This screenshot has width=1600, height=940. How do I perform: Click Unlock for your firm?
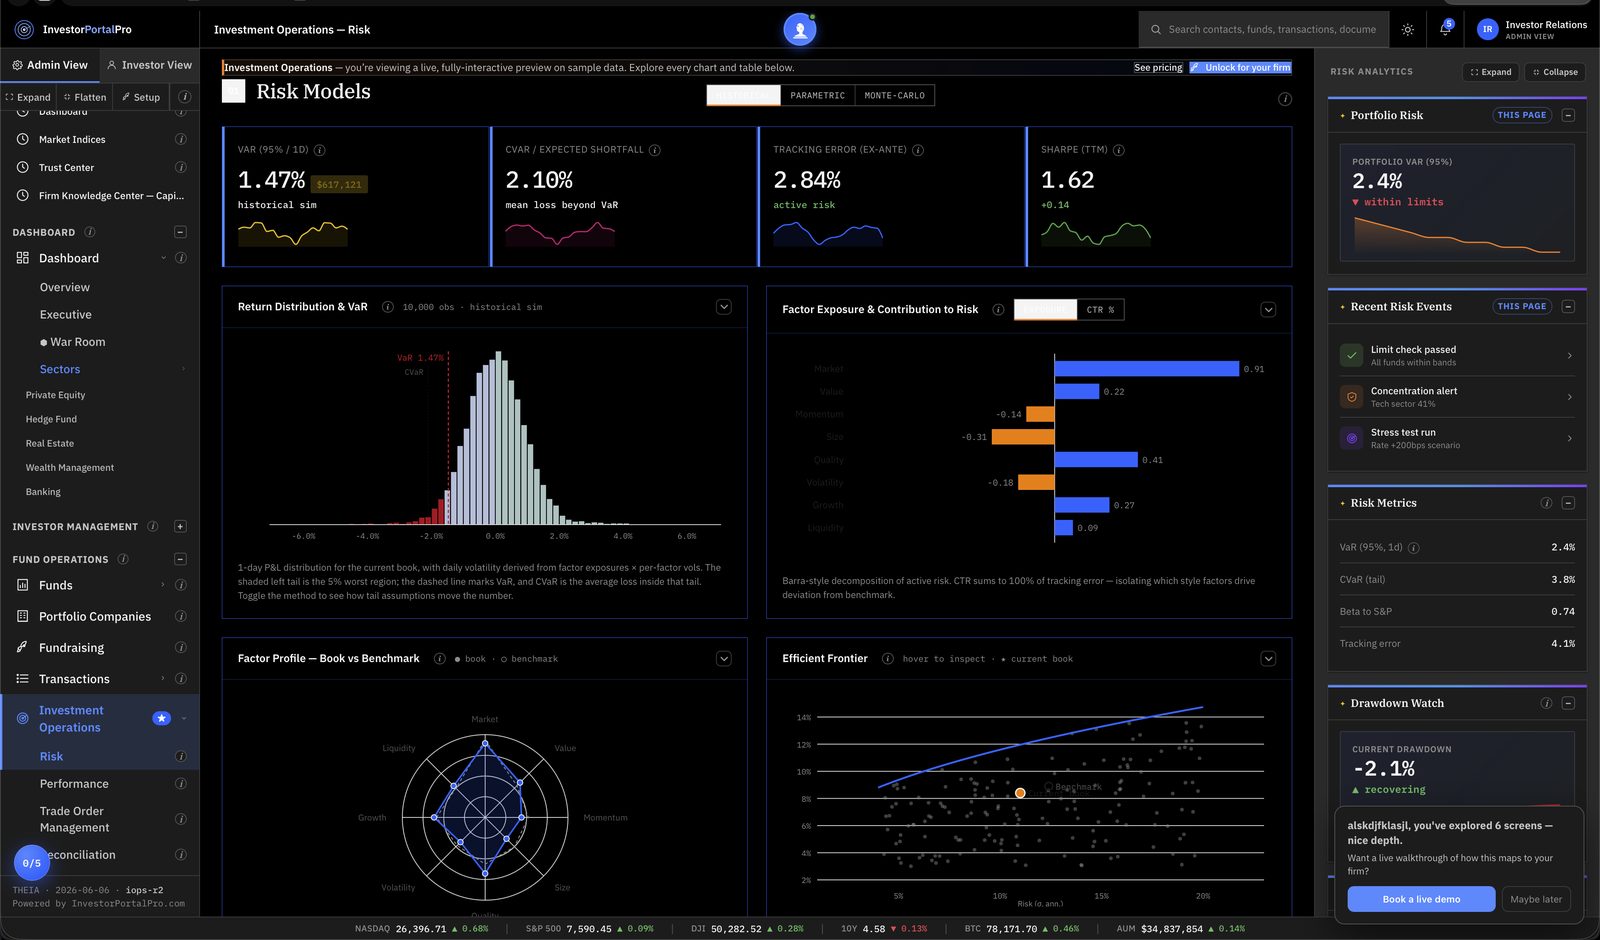pyautogui.click(x=1240, y=68)
